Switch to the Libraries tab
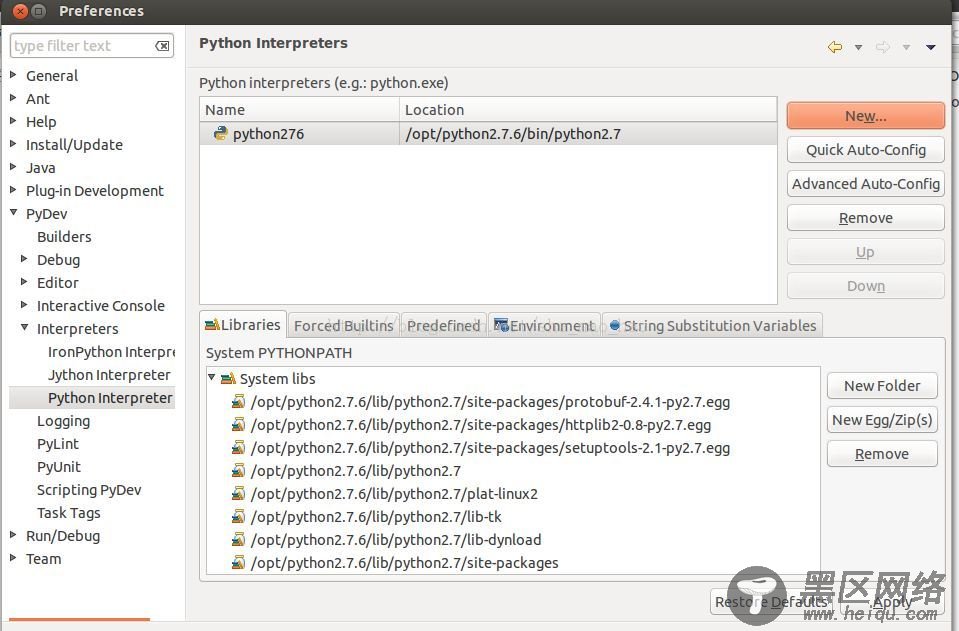 click(243, 325)
